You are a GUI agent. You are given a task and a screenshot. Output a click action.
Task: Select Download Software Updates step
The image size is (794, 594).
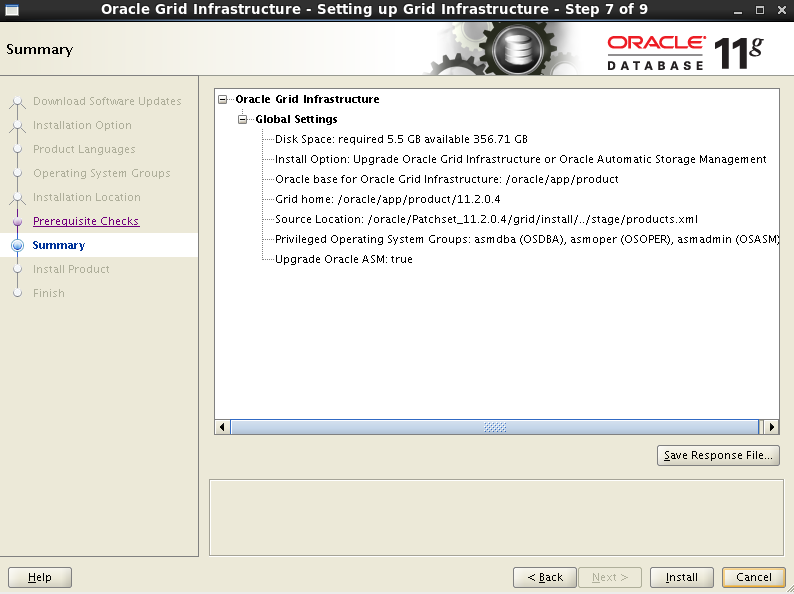(x=107, y=101)
